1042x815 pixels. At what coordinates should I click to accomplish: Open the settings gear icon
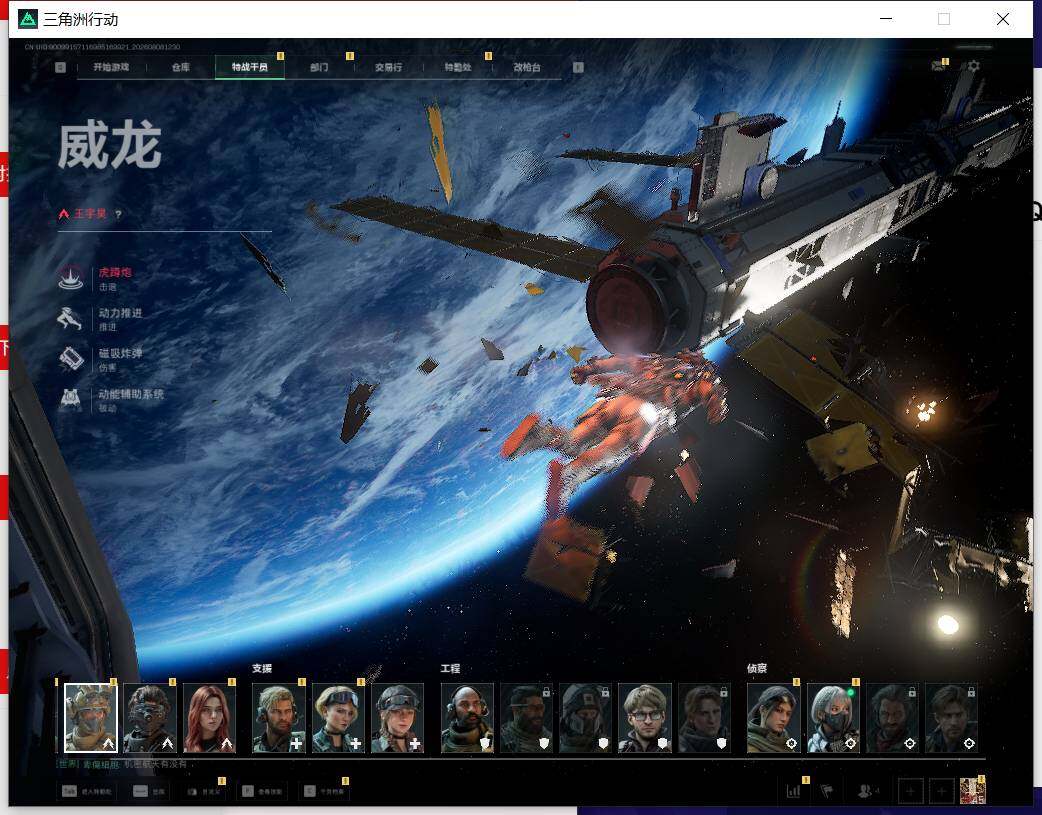pos(974,66)
